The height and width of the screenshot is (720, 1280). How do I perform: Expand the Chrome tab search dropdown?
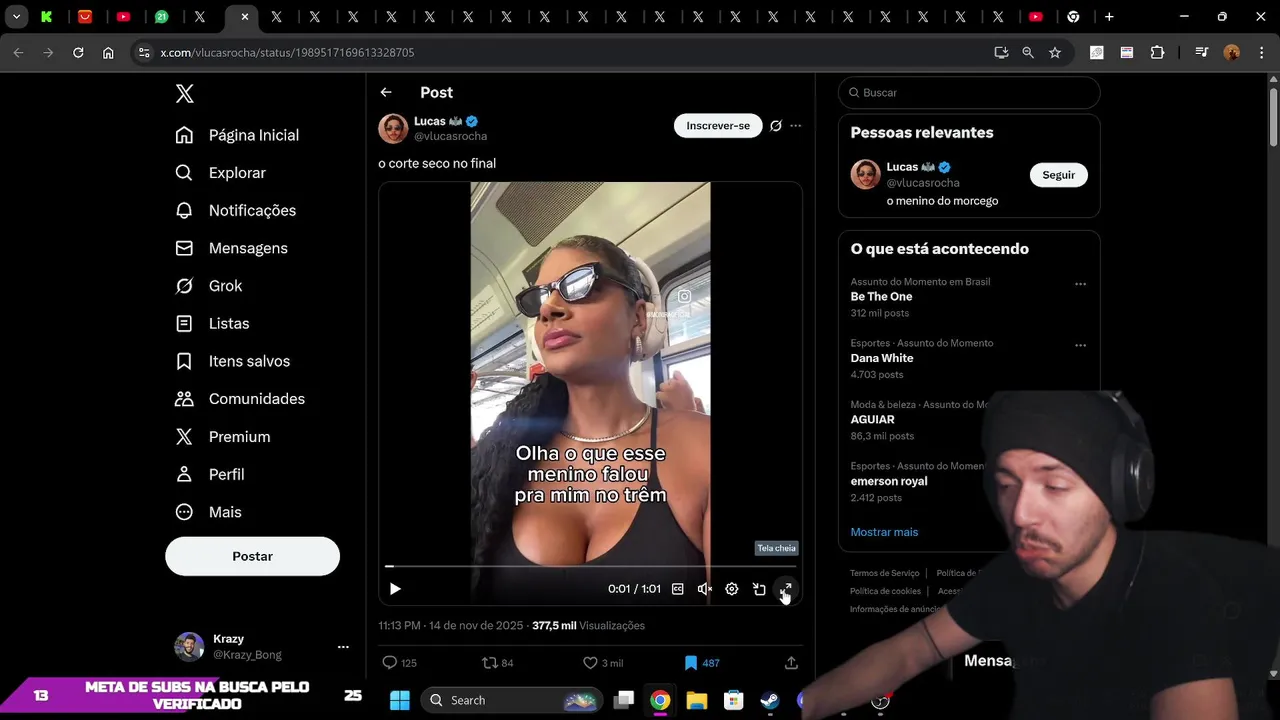pos(16,16)
